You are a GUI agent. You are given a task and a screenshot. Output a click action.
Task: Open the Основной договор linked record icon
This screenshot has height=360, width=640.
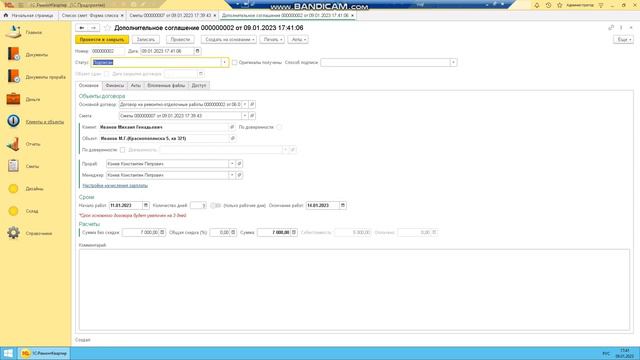(252, 104)
